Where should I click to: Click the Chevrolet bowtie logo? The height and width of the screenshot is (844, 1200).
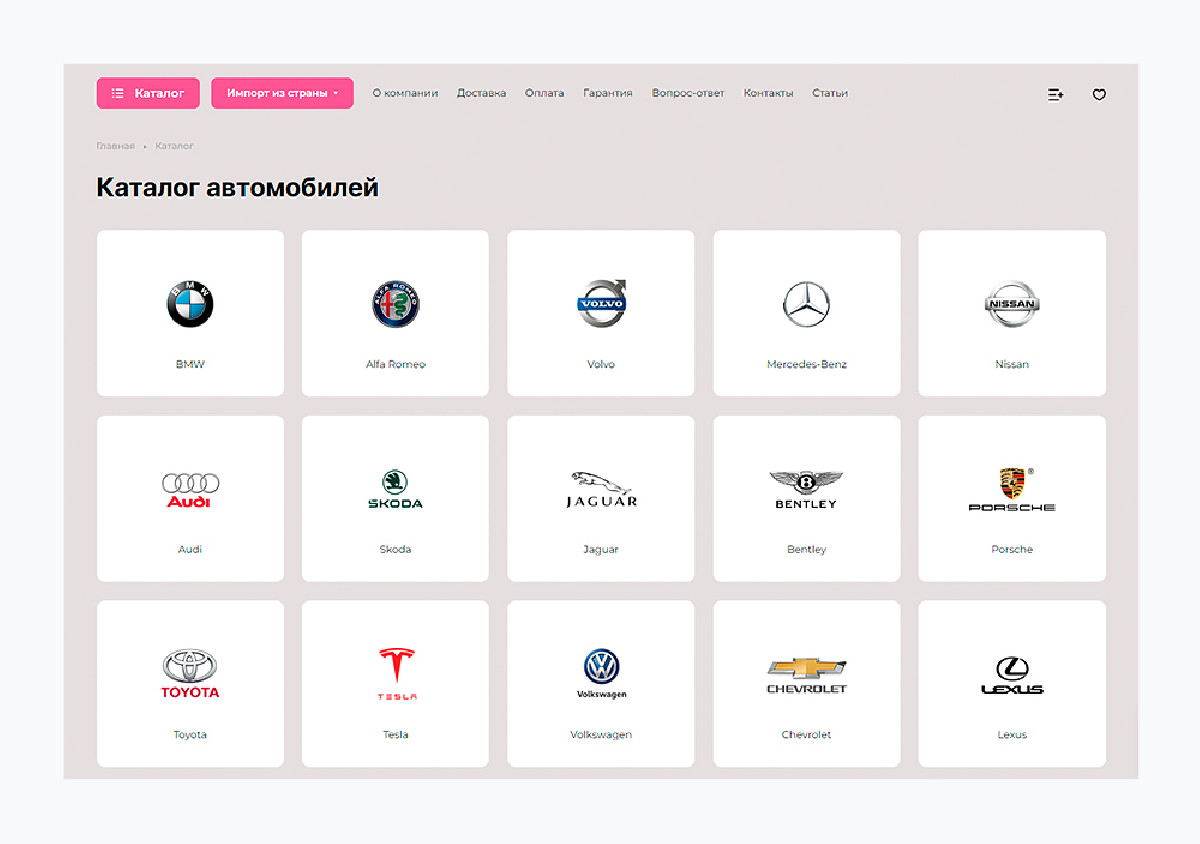[806, 674]
